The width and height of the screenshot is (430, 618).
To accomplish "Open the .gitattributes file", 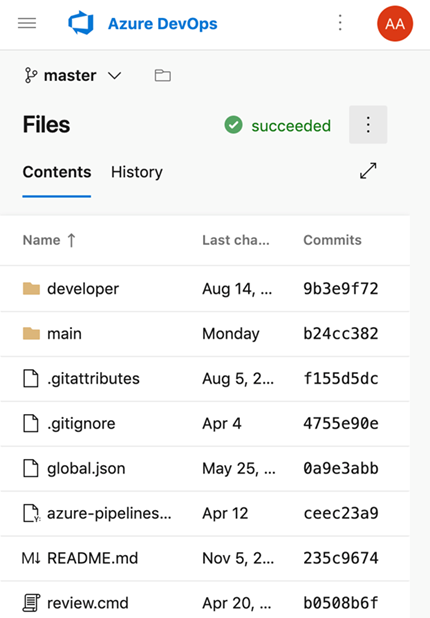I will click(93, 379).
